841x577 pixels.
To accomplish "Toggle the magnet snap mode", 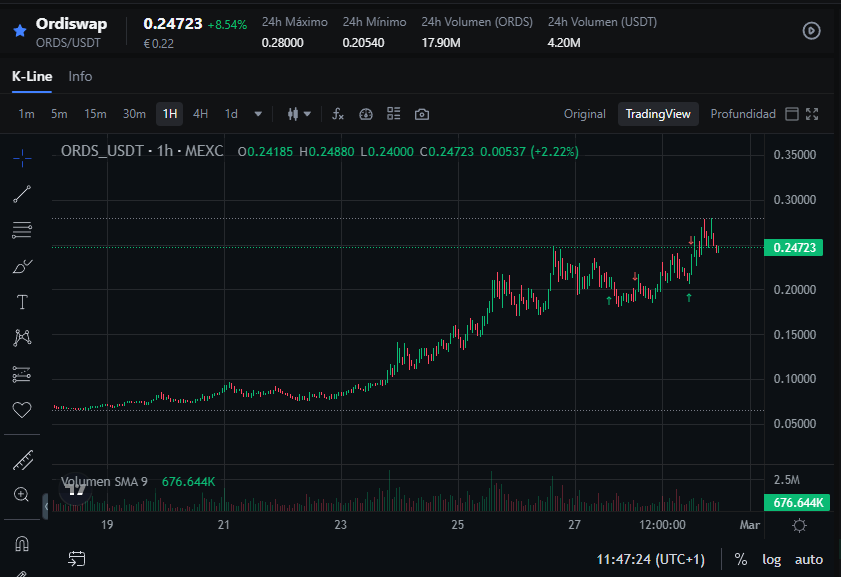I will [22, 544].
